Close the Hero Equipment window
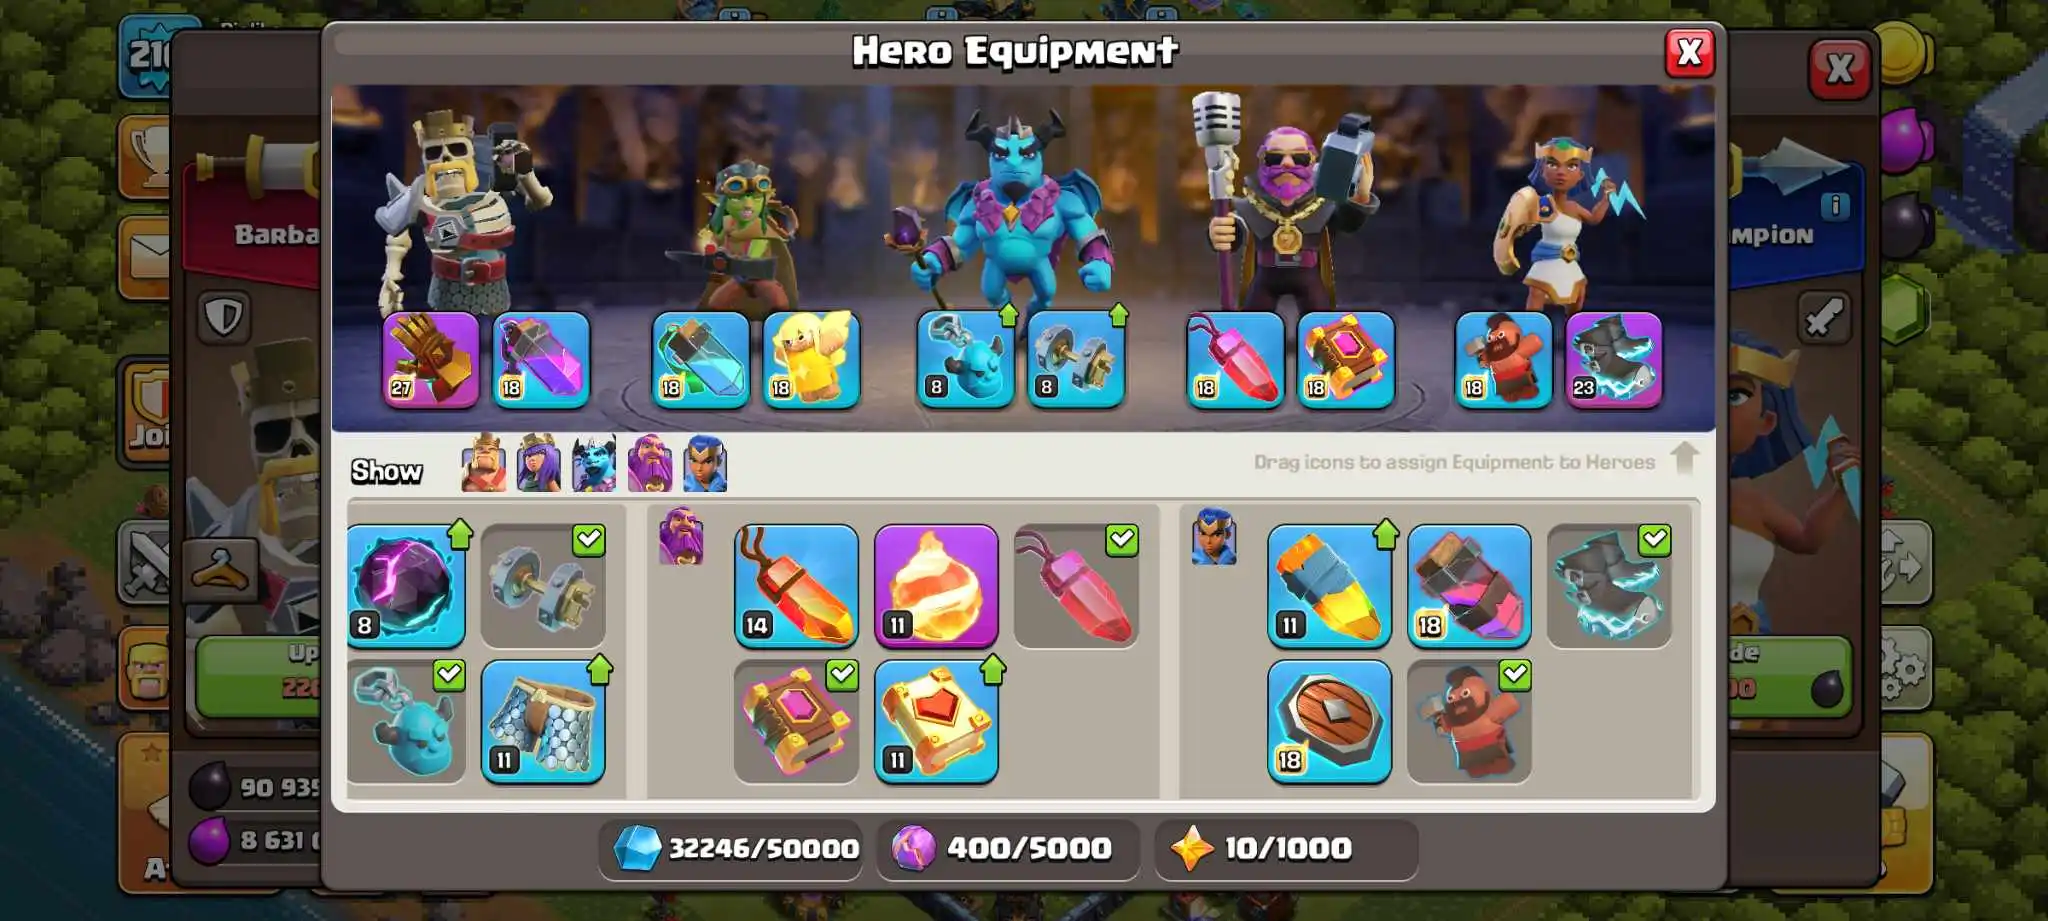 pyautogui.click(x=1689, y=52)
